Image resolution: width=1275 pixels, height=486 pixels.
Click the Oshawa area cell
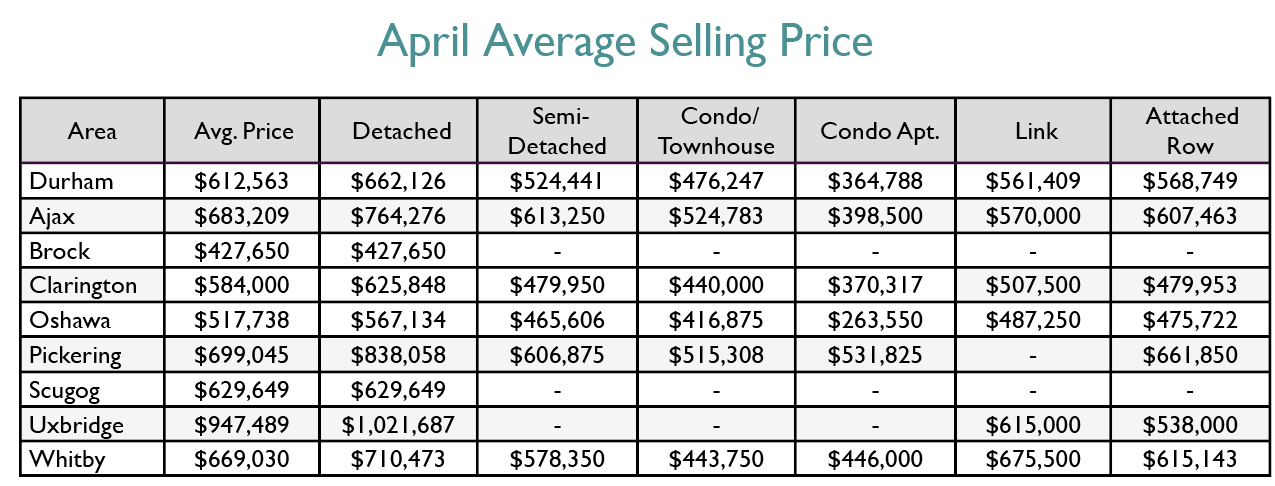(x=69, y=320)
